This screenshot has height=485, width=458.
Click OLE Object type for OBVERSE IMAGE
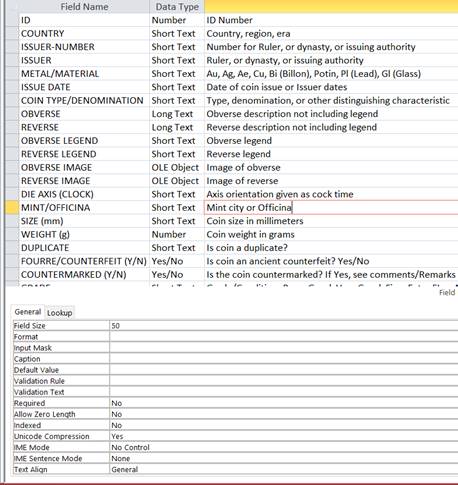177,167
